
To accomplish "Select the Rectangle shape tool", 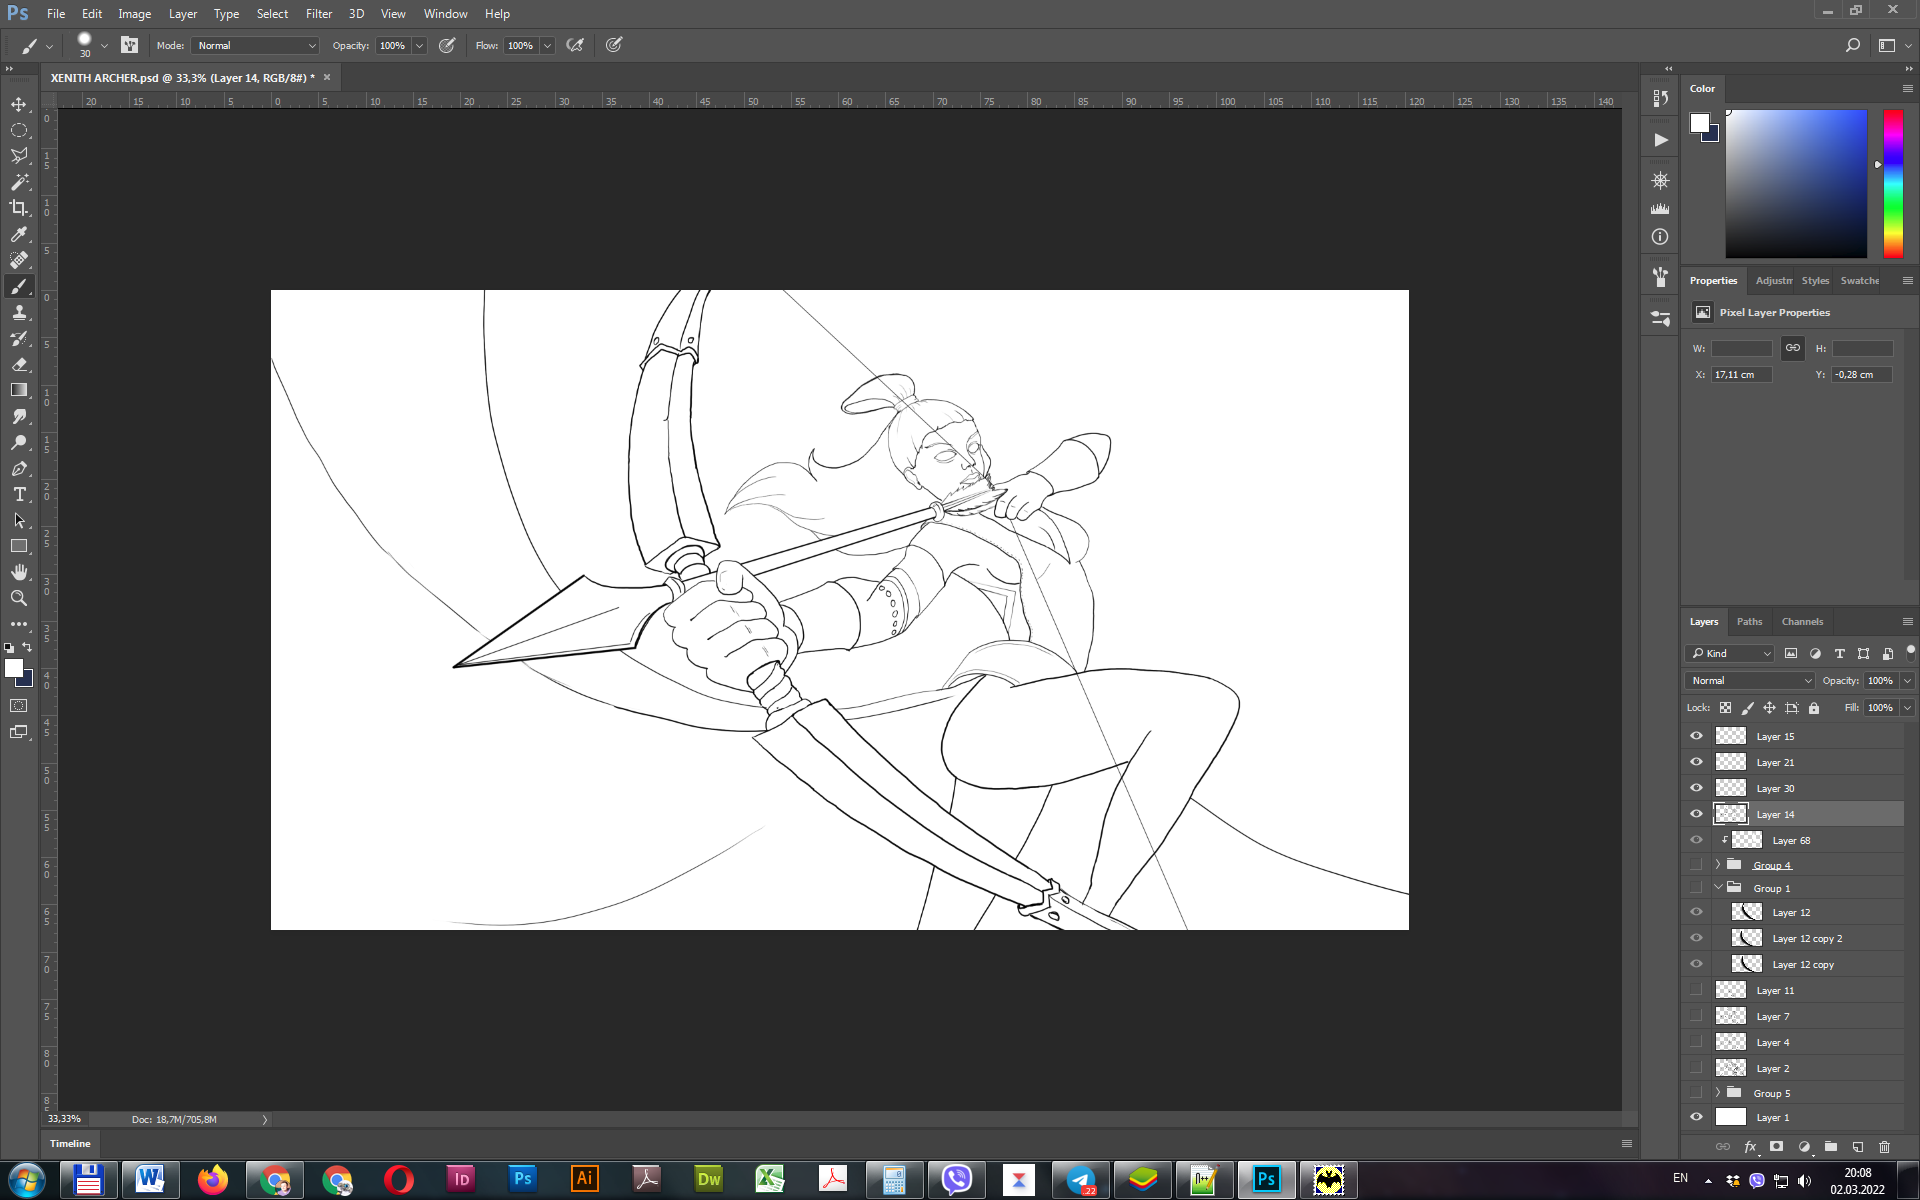I will coord(19,546).
